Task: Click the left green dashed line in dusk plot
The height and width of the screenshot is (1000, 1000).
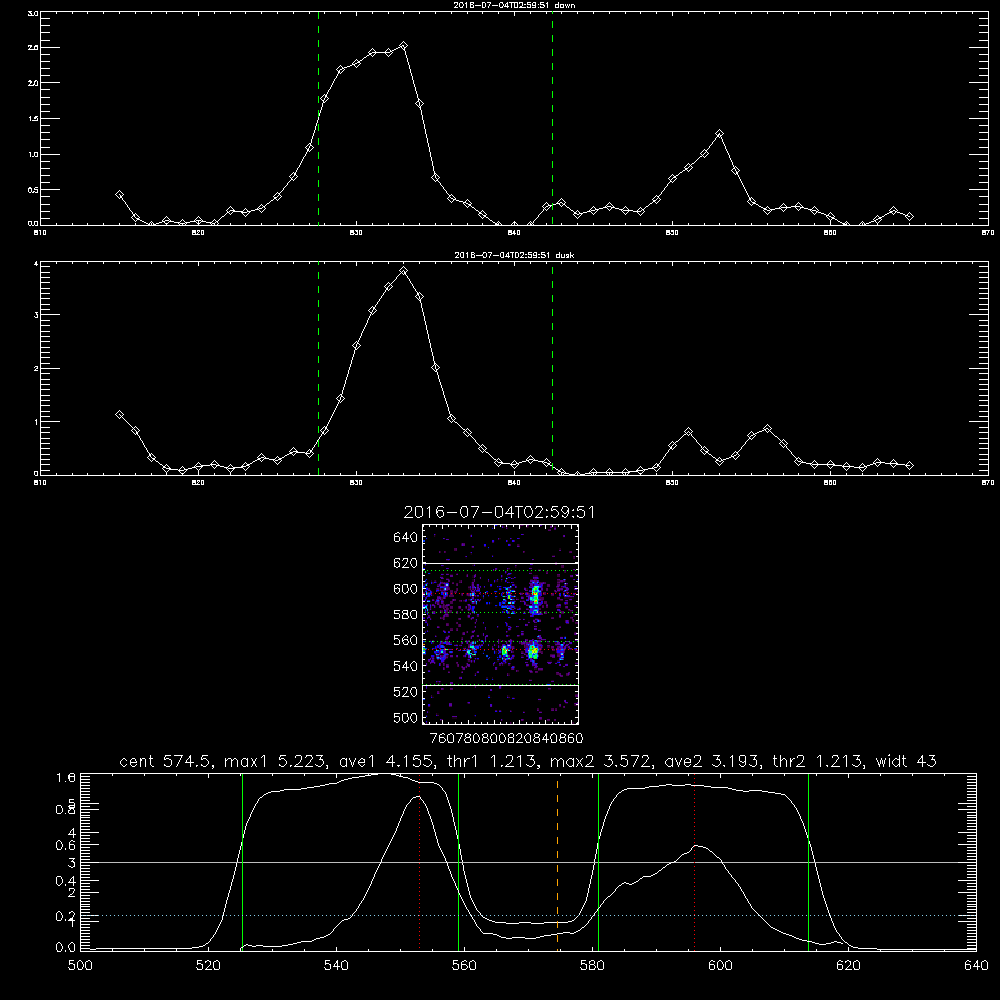Action: [x=318, y=369]
